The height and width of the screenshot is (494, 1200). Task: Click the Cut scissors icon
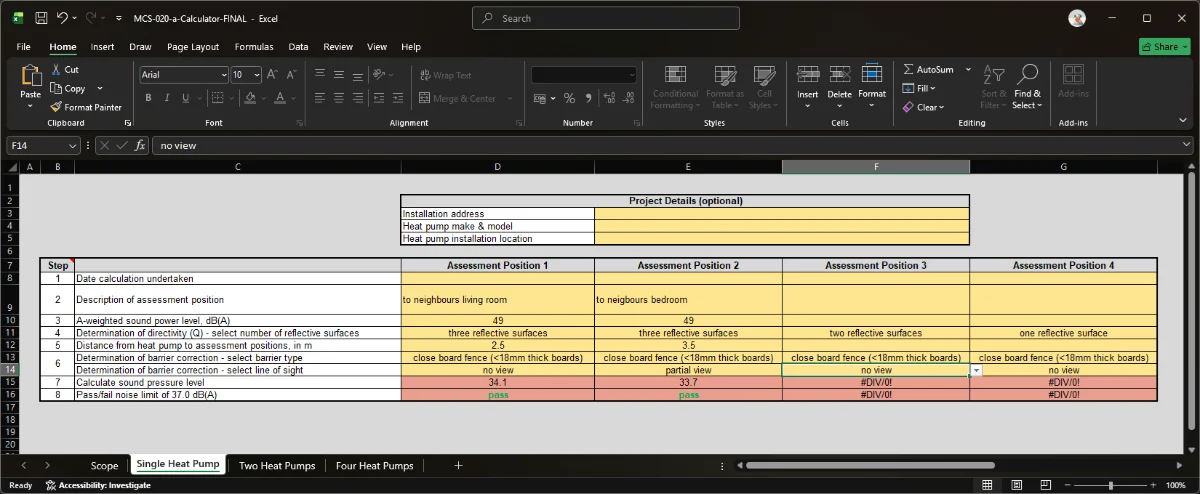56,70
